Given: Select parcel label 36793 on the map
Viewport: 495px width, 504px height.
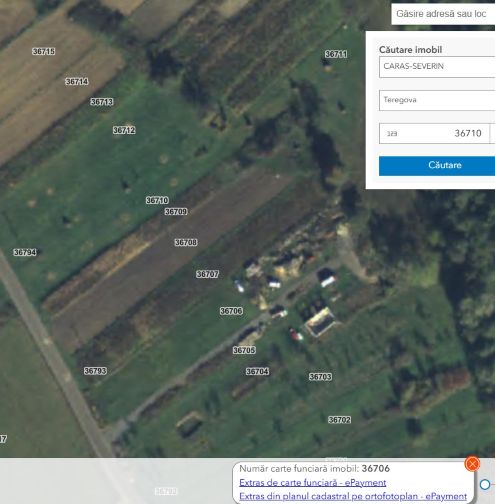Looking at the screenshot, I should pyautogui.click(x=95, y=371).
